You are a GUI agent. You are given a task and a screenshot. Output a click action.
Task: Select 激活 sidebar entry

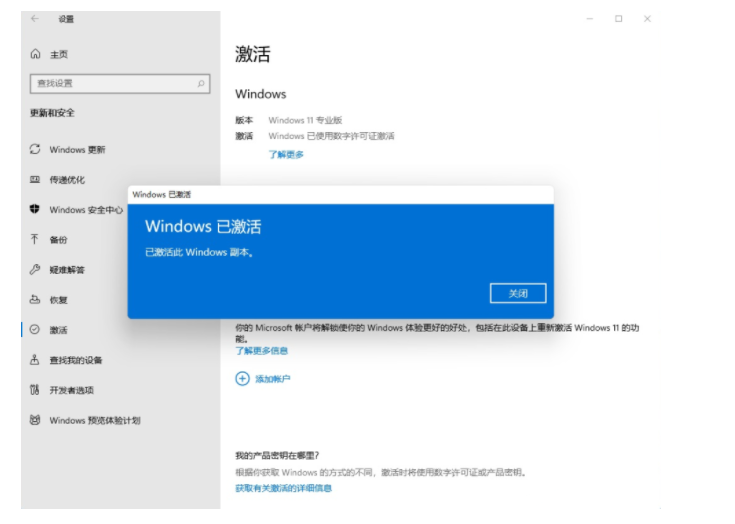59,330
